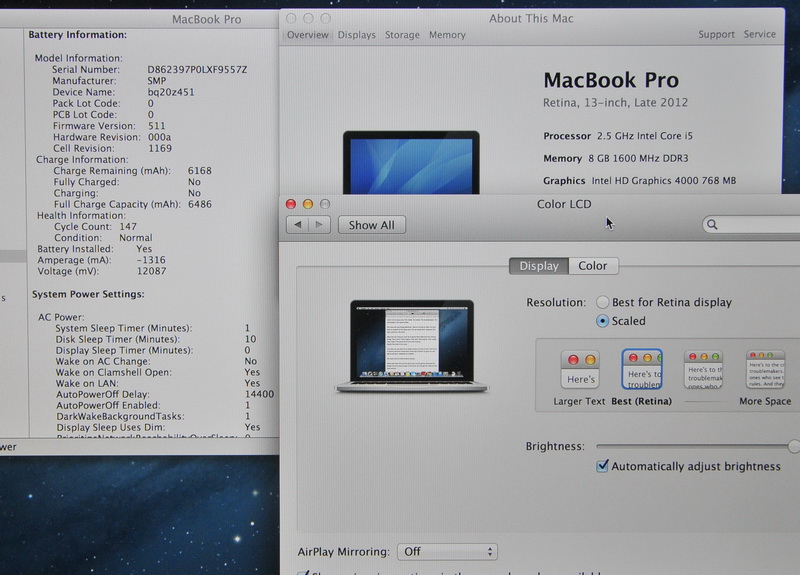Click the magnifier icon in the search field

pos(712,224)
